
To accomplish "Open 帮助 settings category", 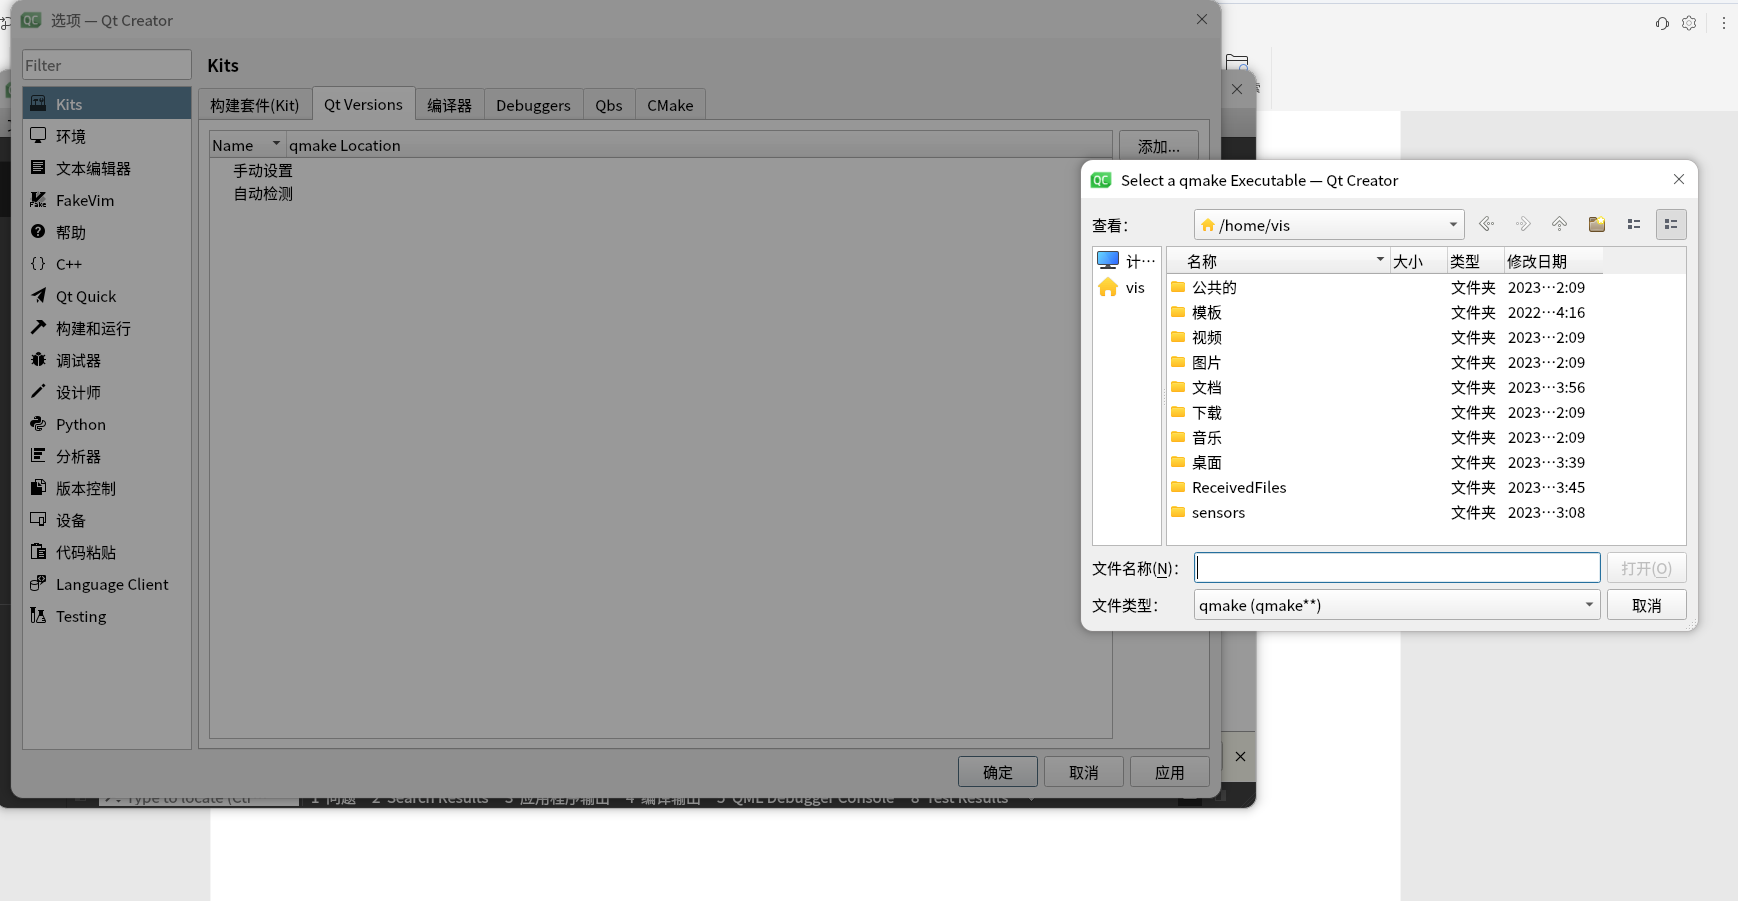I will pyautogui.click(x=107, y=232).
